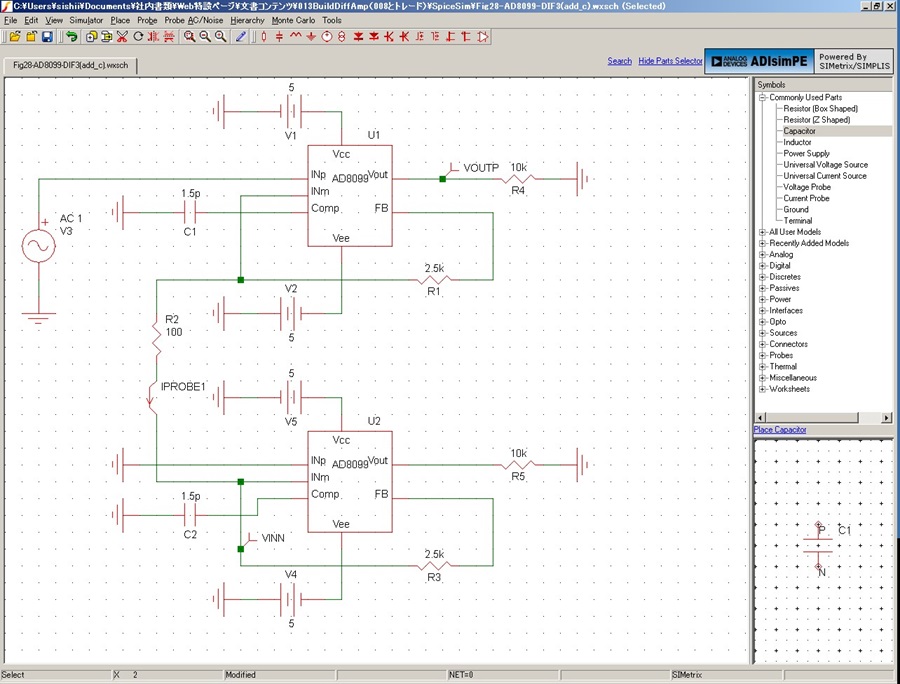This screenshot has width=900, height=684.
Task: Open the Hierarchy menu
Action: click(247, 20)
